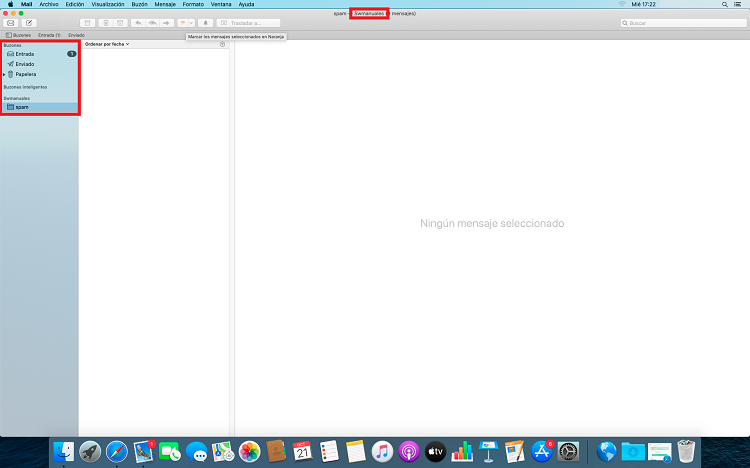Open the Archivo menu
Image resolution: width=750 pixels, height=468 pixels.
[49, 4]
